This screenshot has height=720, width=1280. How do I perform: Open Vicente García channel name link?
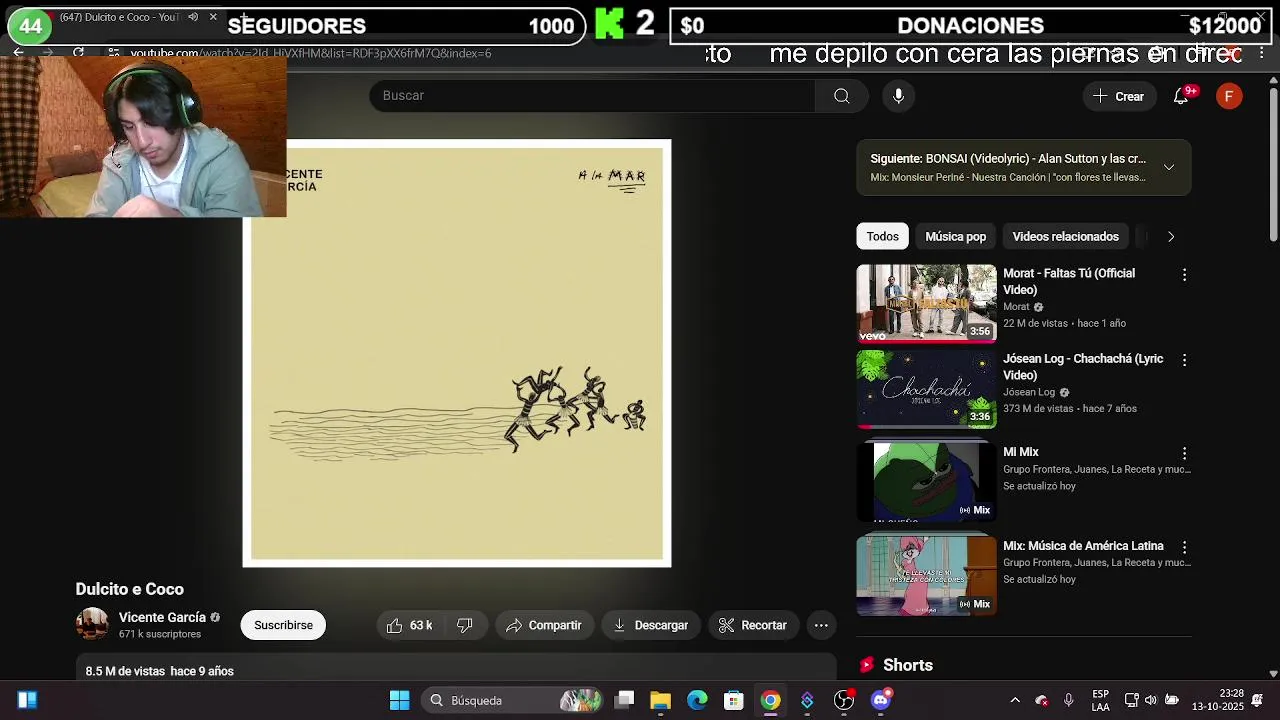click(x=162, y=618)
